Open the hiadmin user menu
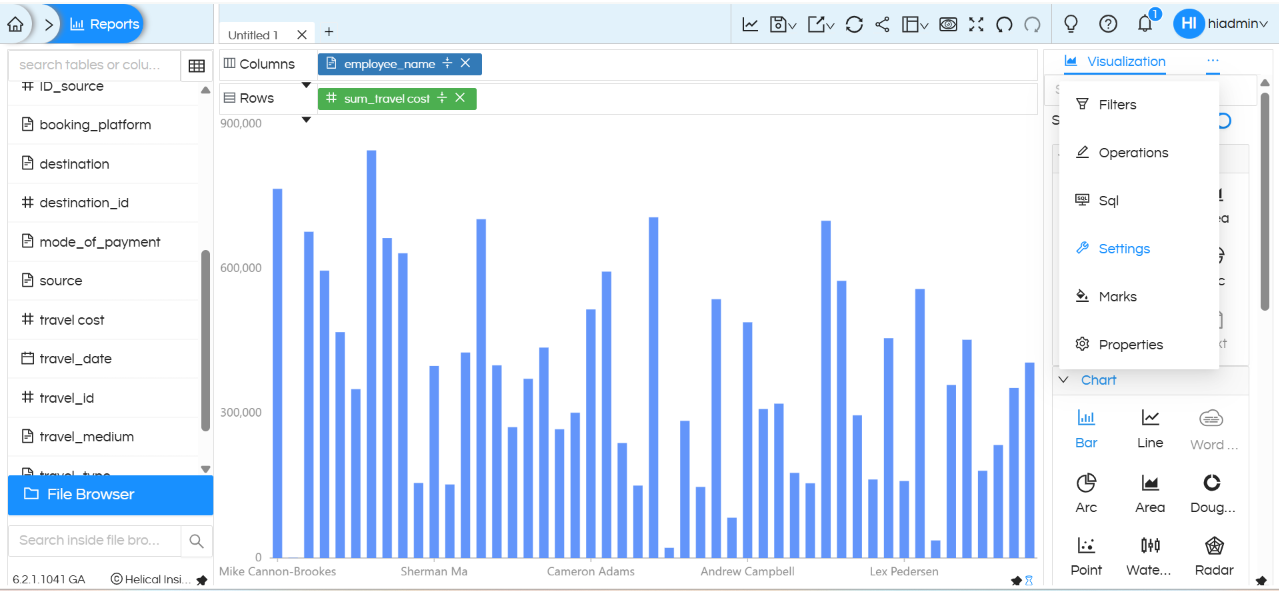The width and height of the screenshot is (1279, 591). 1221,23
